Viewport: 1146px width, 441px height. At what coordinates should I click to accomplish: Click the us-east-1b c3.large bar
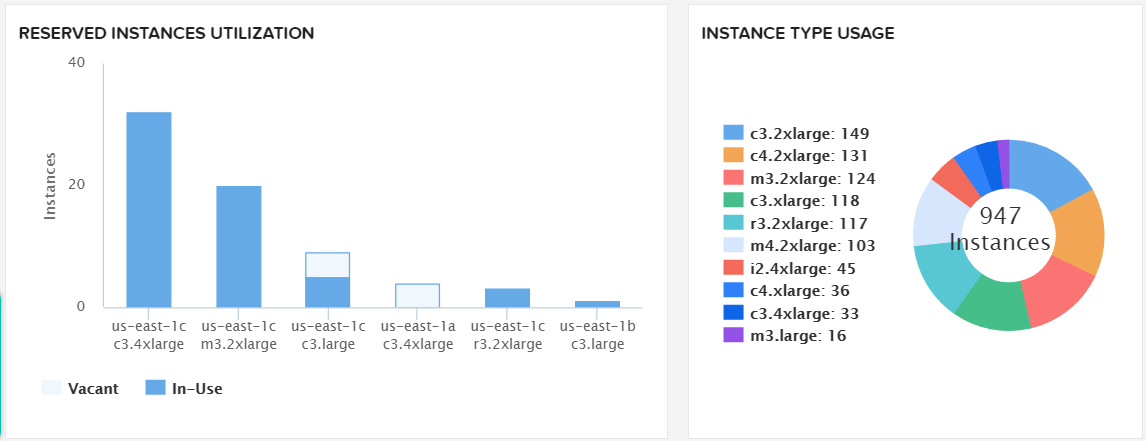coord(597,304)
